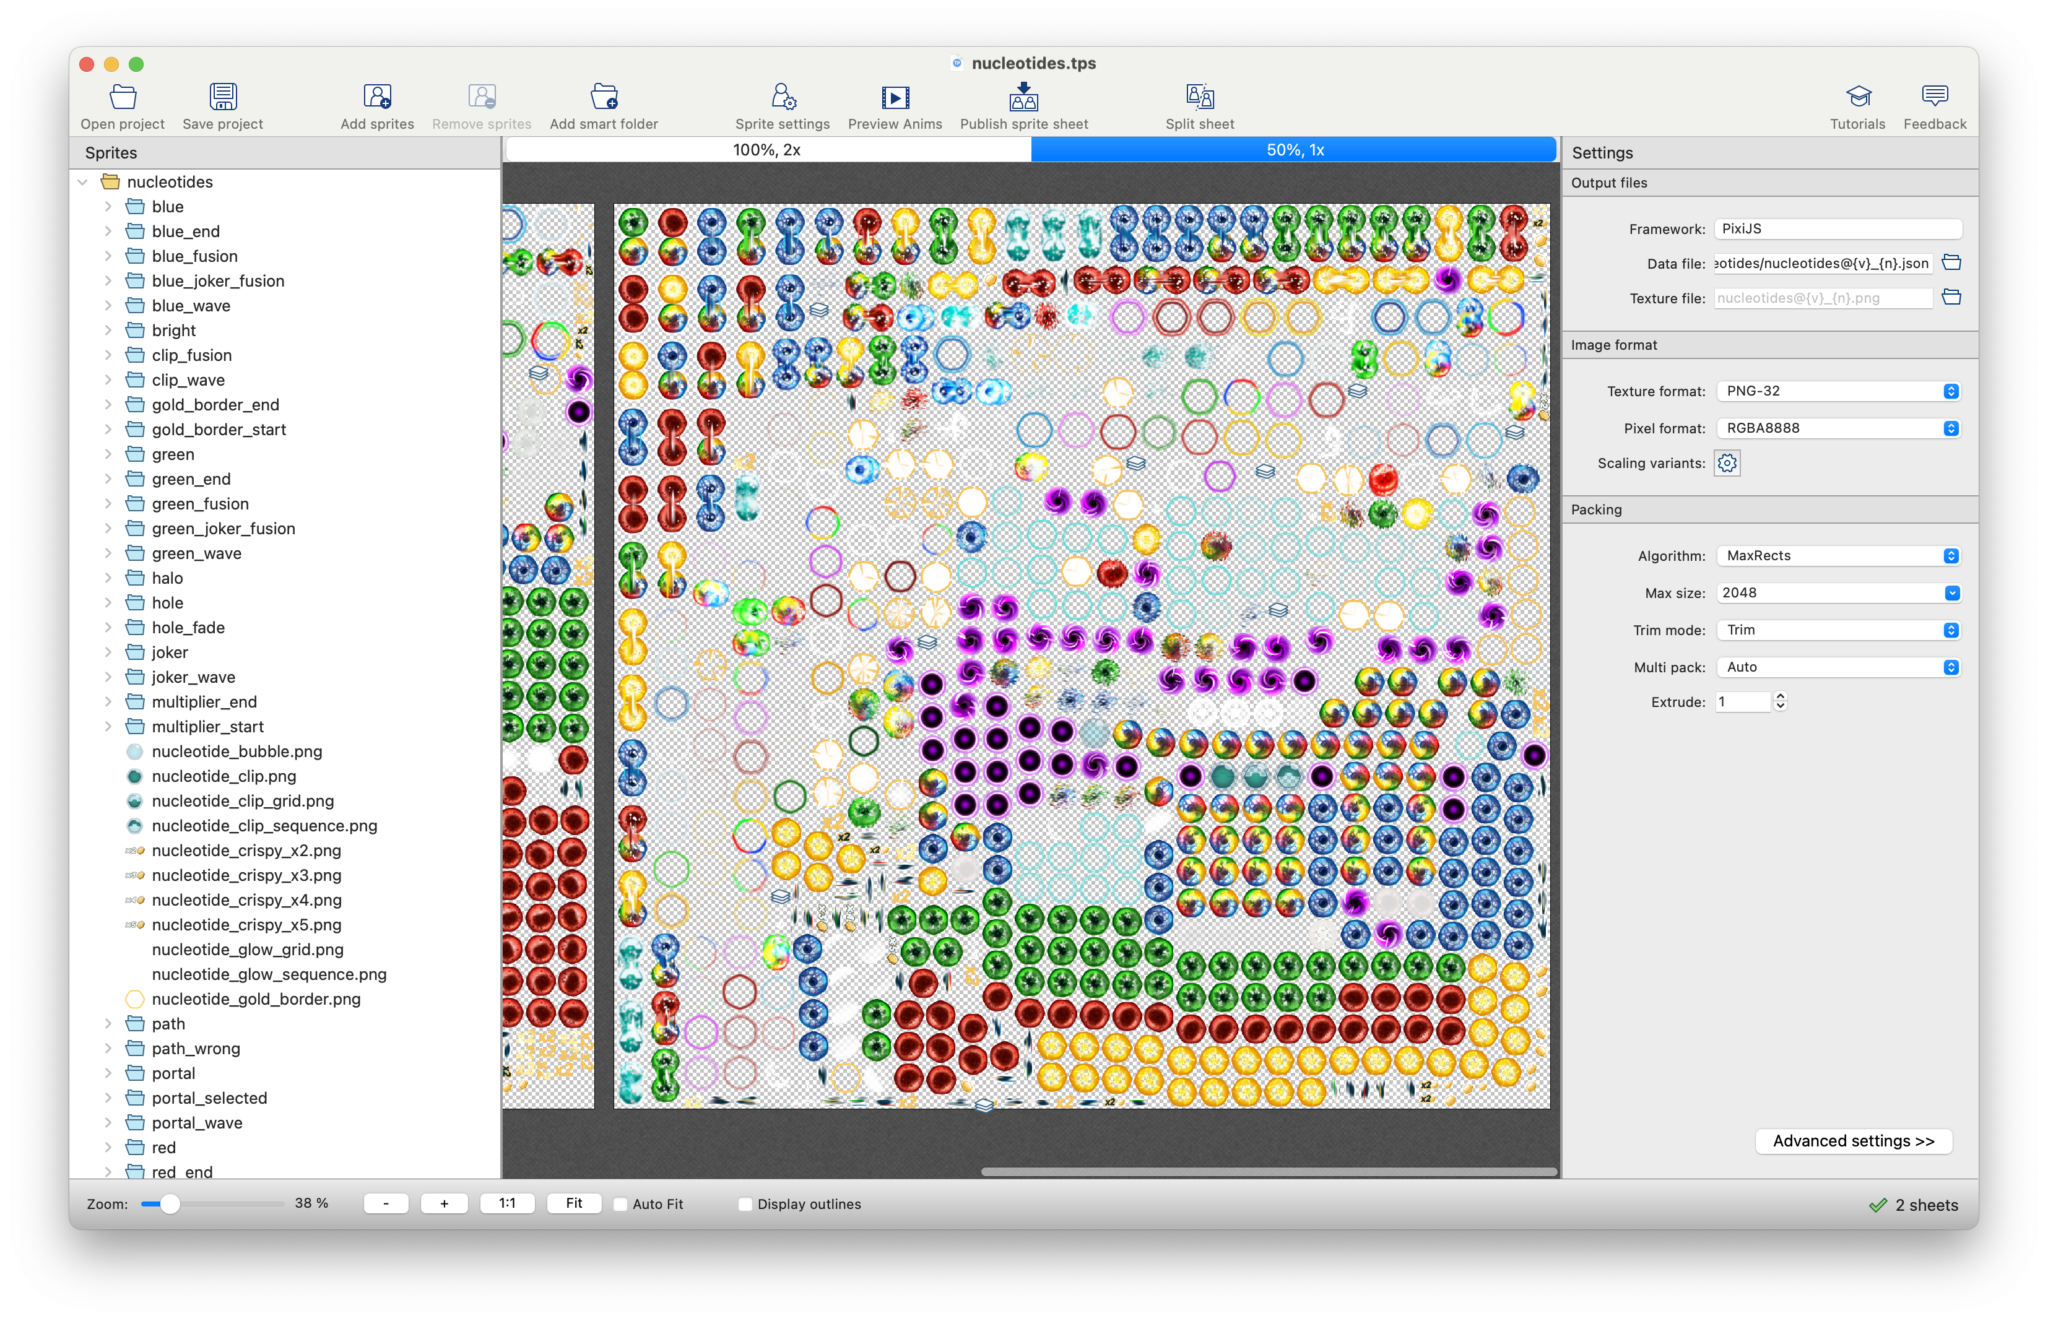Expand the bright folder

click(108, 331)
